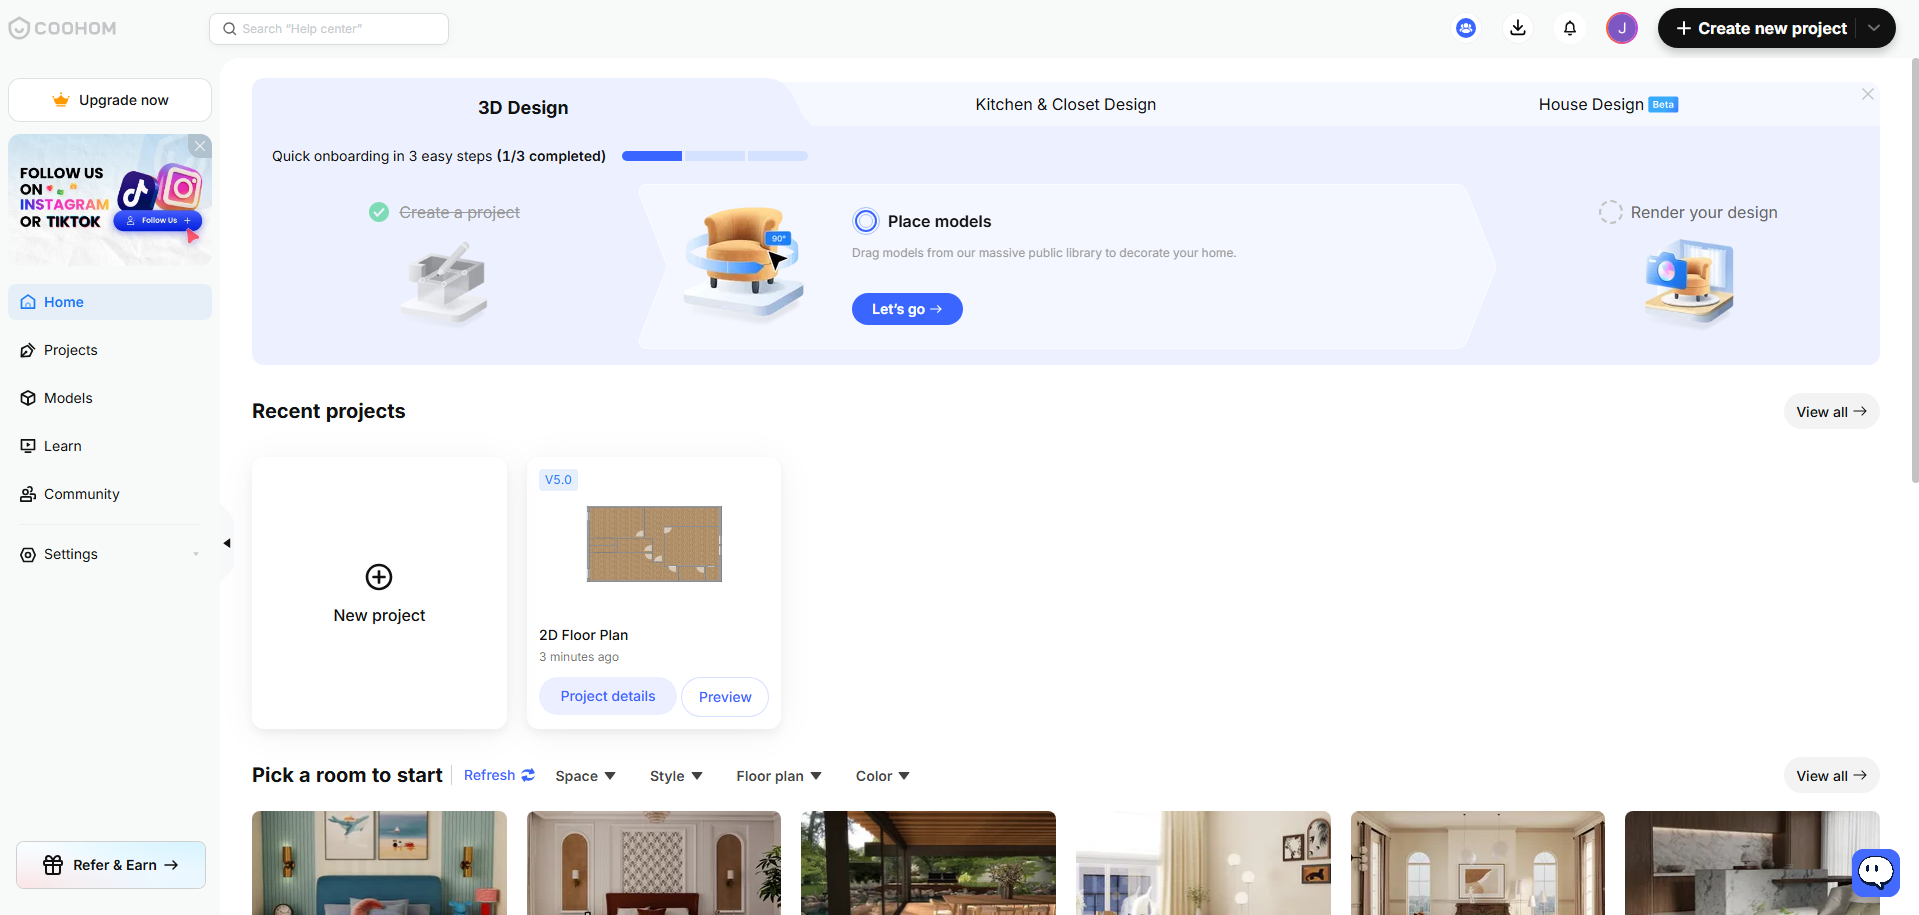Click the Follow Us button on banner
Screen dimensions: 1919x915
tap(158, 220)
